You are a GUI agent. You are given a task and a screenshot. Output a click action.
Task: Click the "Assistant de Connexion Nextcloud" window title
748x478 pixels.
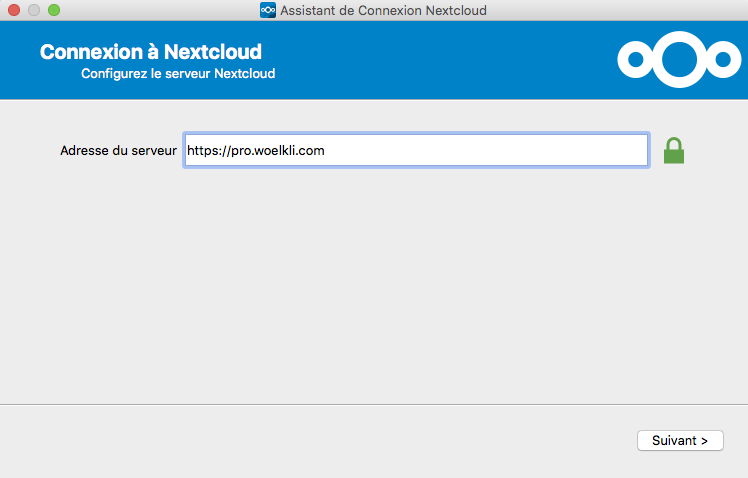click(383, 10)
